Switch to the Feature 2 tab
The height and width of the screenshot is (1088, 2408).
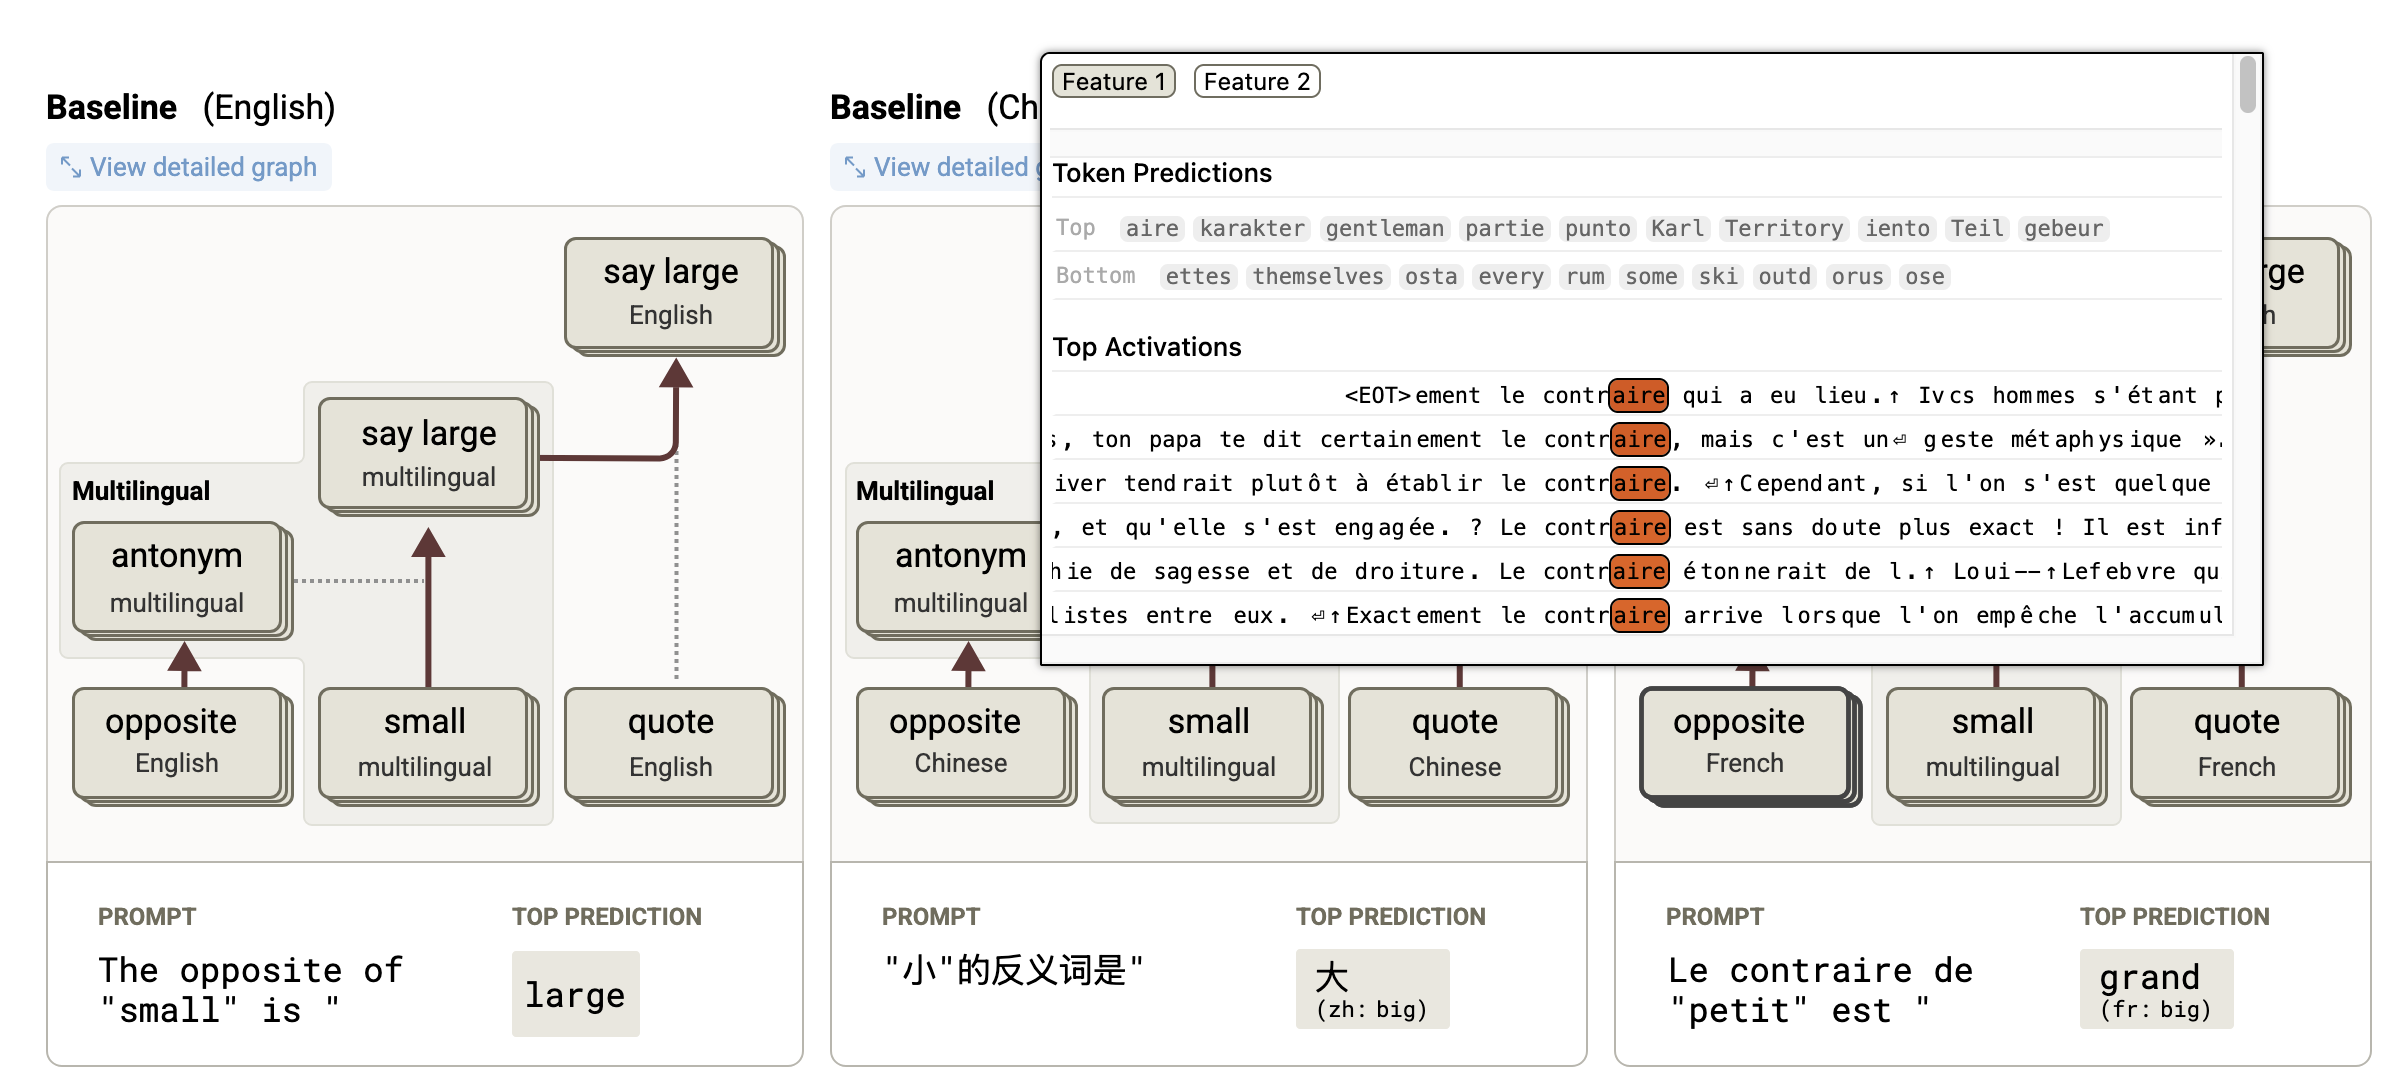click(1257, 82)
